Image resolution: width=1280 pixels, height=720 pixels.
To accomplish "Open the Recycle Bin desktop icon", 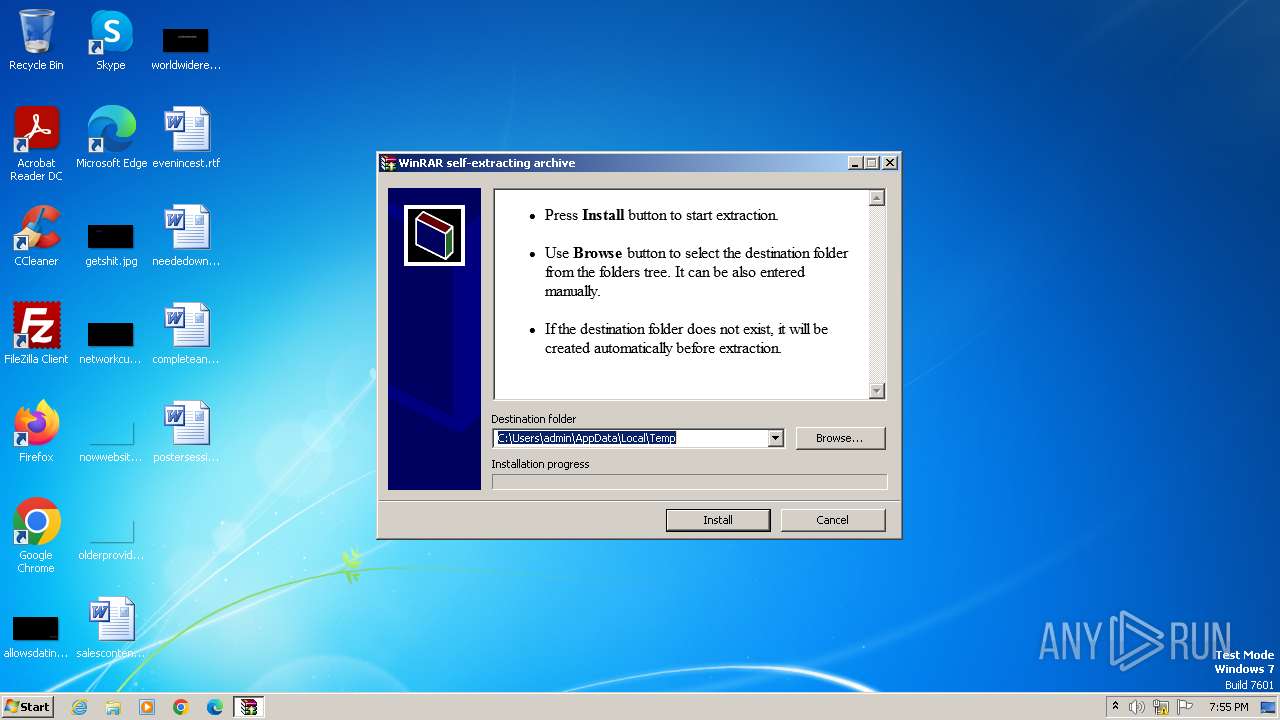I will click(x=36, y=40).
